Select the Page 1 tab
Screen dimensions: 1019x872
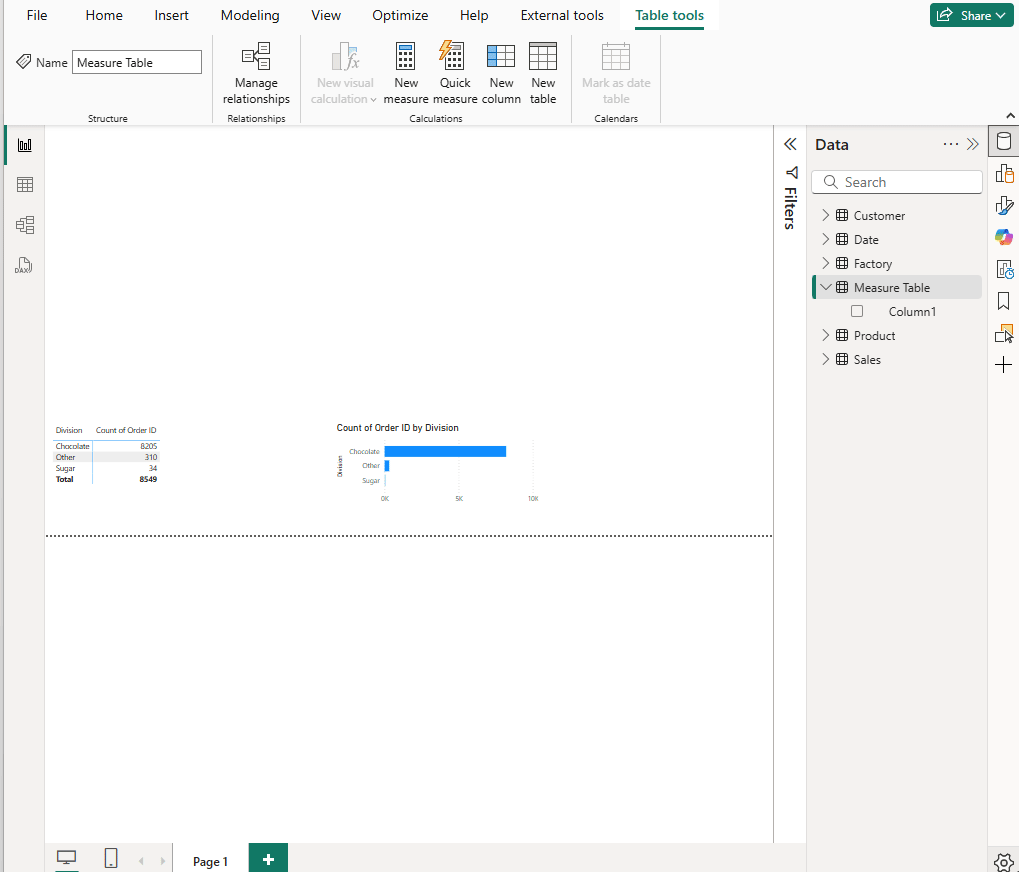pos(211,861)
